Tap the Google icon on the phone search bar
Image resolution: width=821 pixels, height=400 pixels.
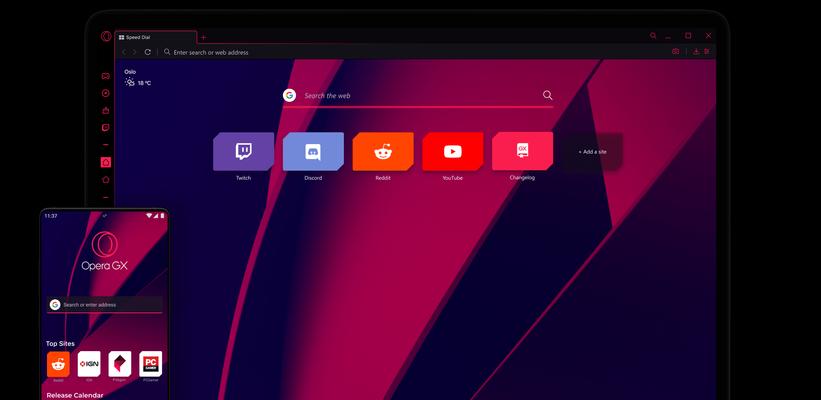point(54,305)
